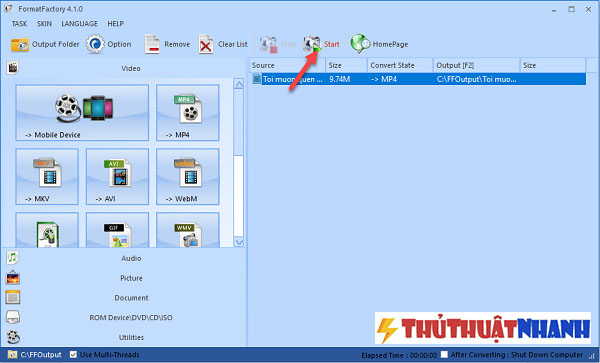600x363 pixels.
Task: Click the '-> MP4' convert state cell
Action: pyautogui.click(x=384, y=79)
